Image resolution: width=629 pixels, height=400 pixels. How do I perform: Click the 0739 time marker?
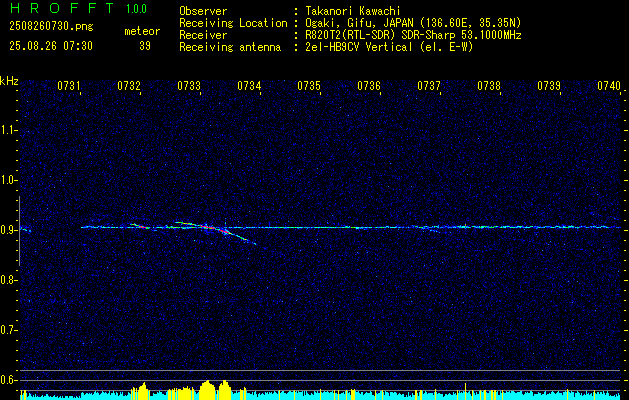[x=549, y=86]
